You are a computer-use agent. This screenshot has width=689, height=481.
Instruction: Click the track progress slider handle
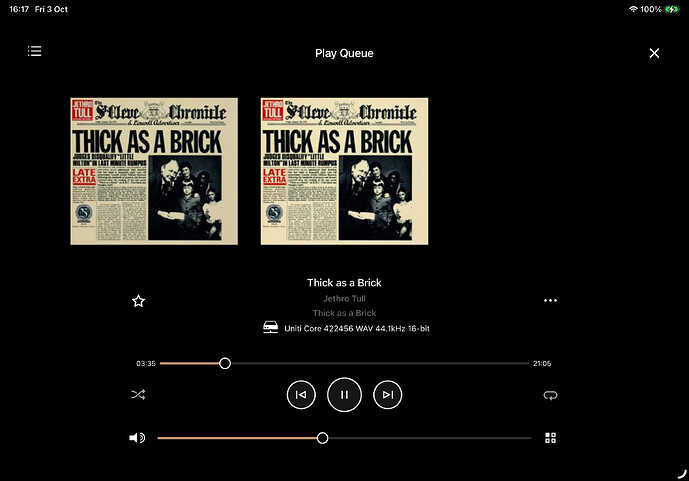click(225, 363)
